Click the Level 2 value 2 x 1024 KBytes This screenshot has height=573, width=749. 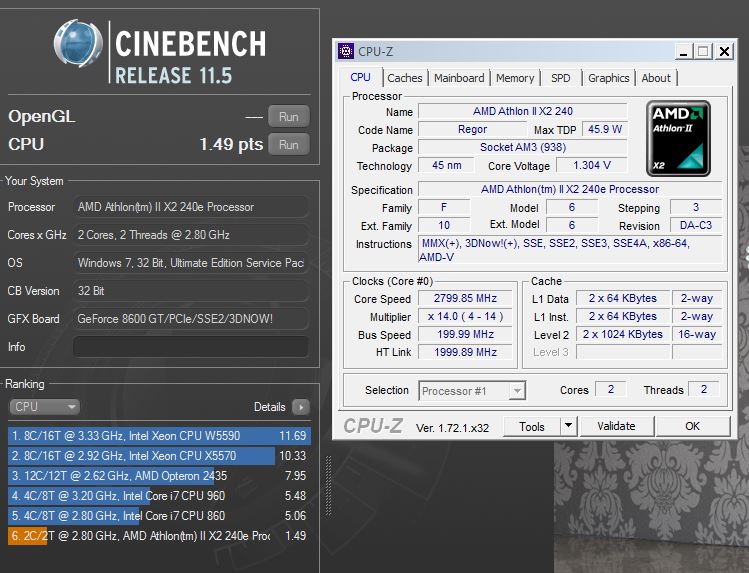pyautogui.click(x=622, y=334)
